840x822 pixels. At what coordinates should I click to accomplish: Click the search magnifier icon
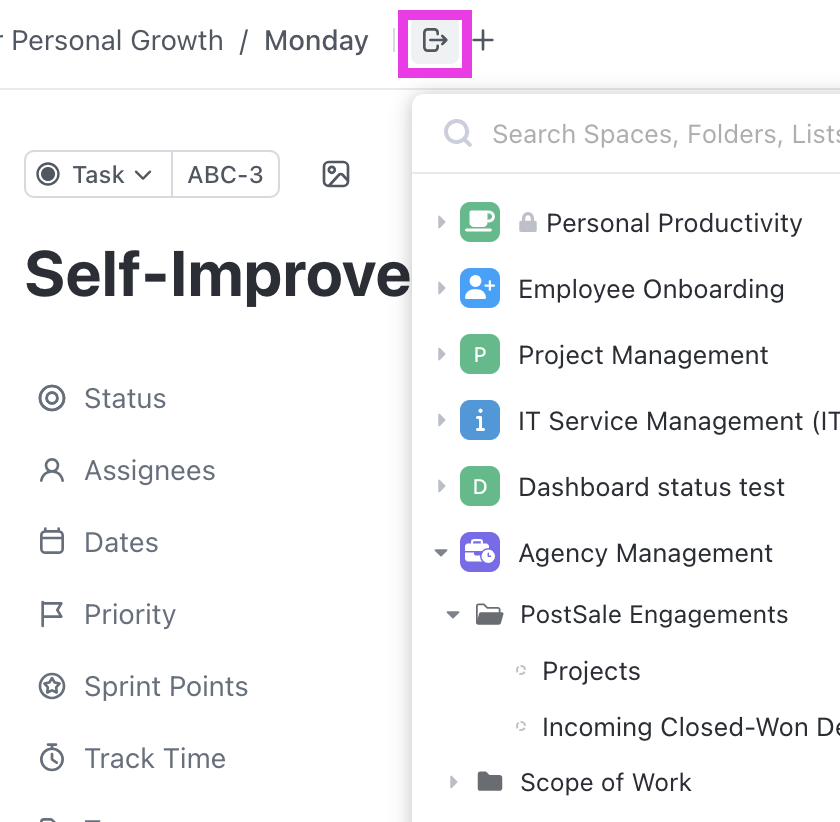pyautogui.click(x=457, y=133)
